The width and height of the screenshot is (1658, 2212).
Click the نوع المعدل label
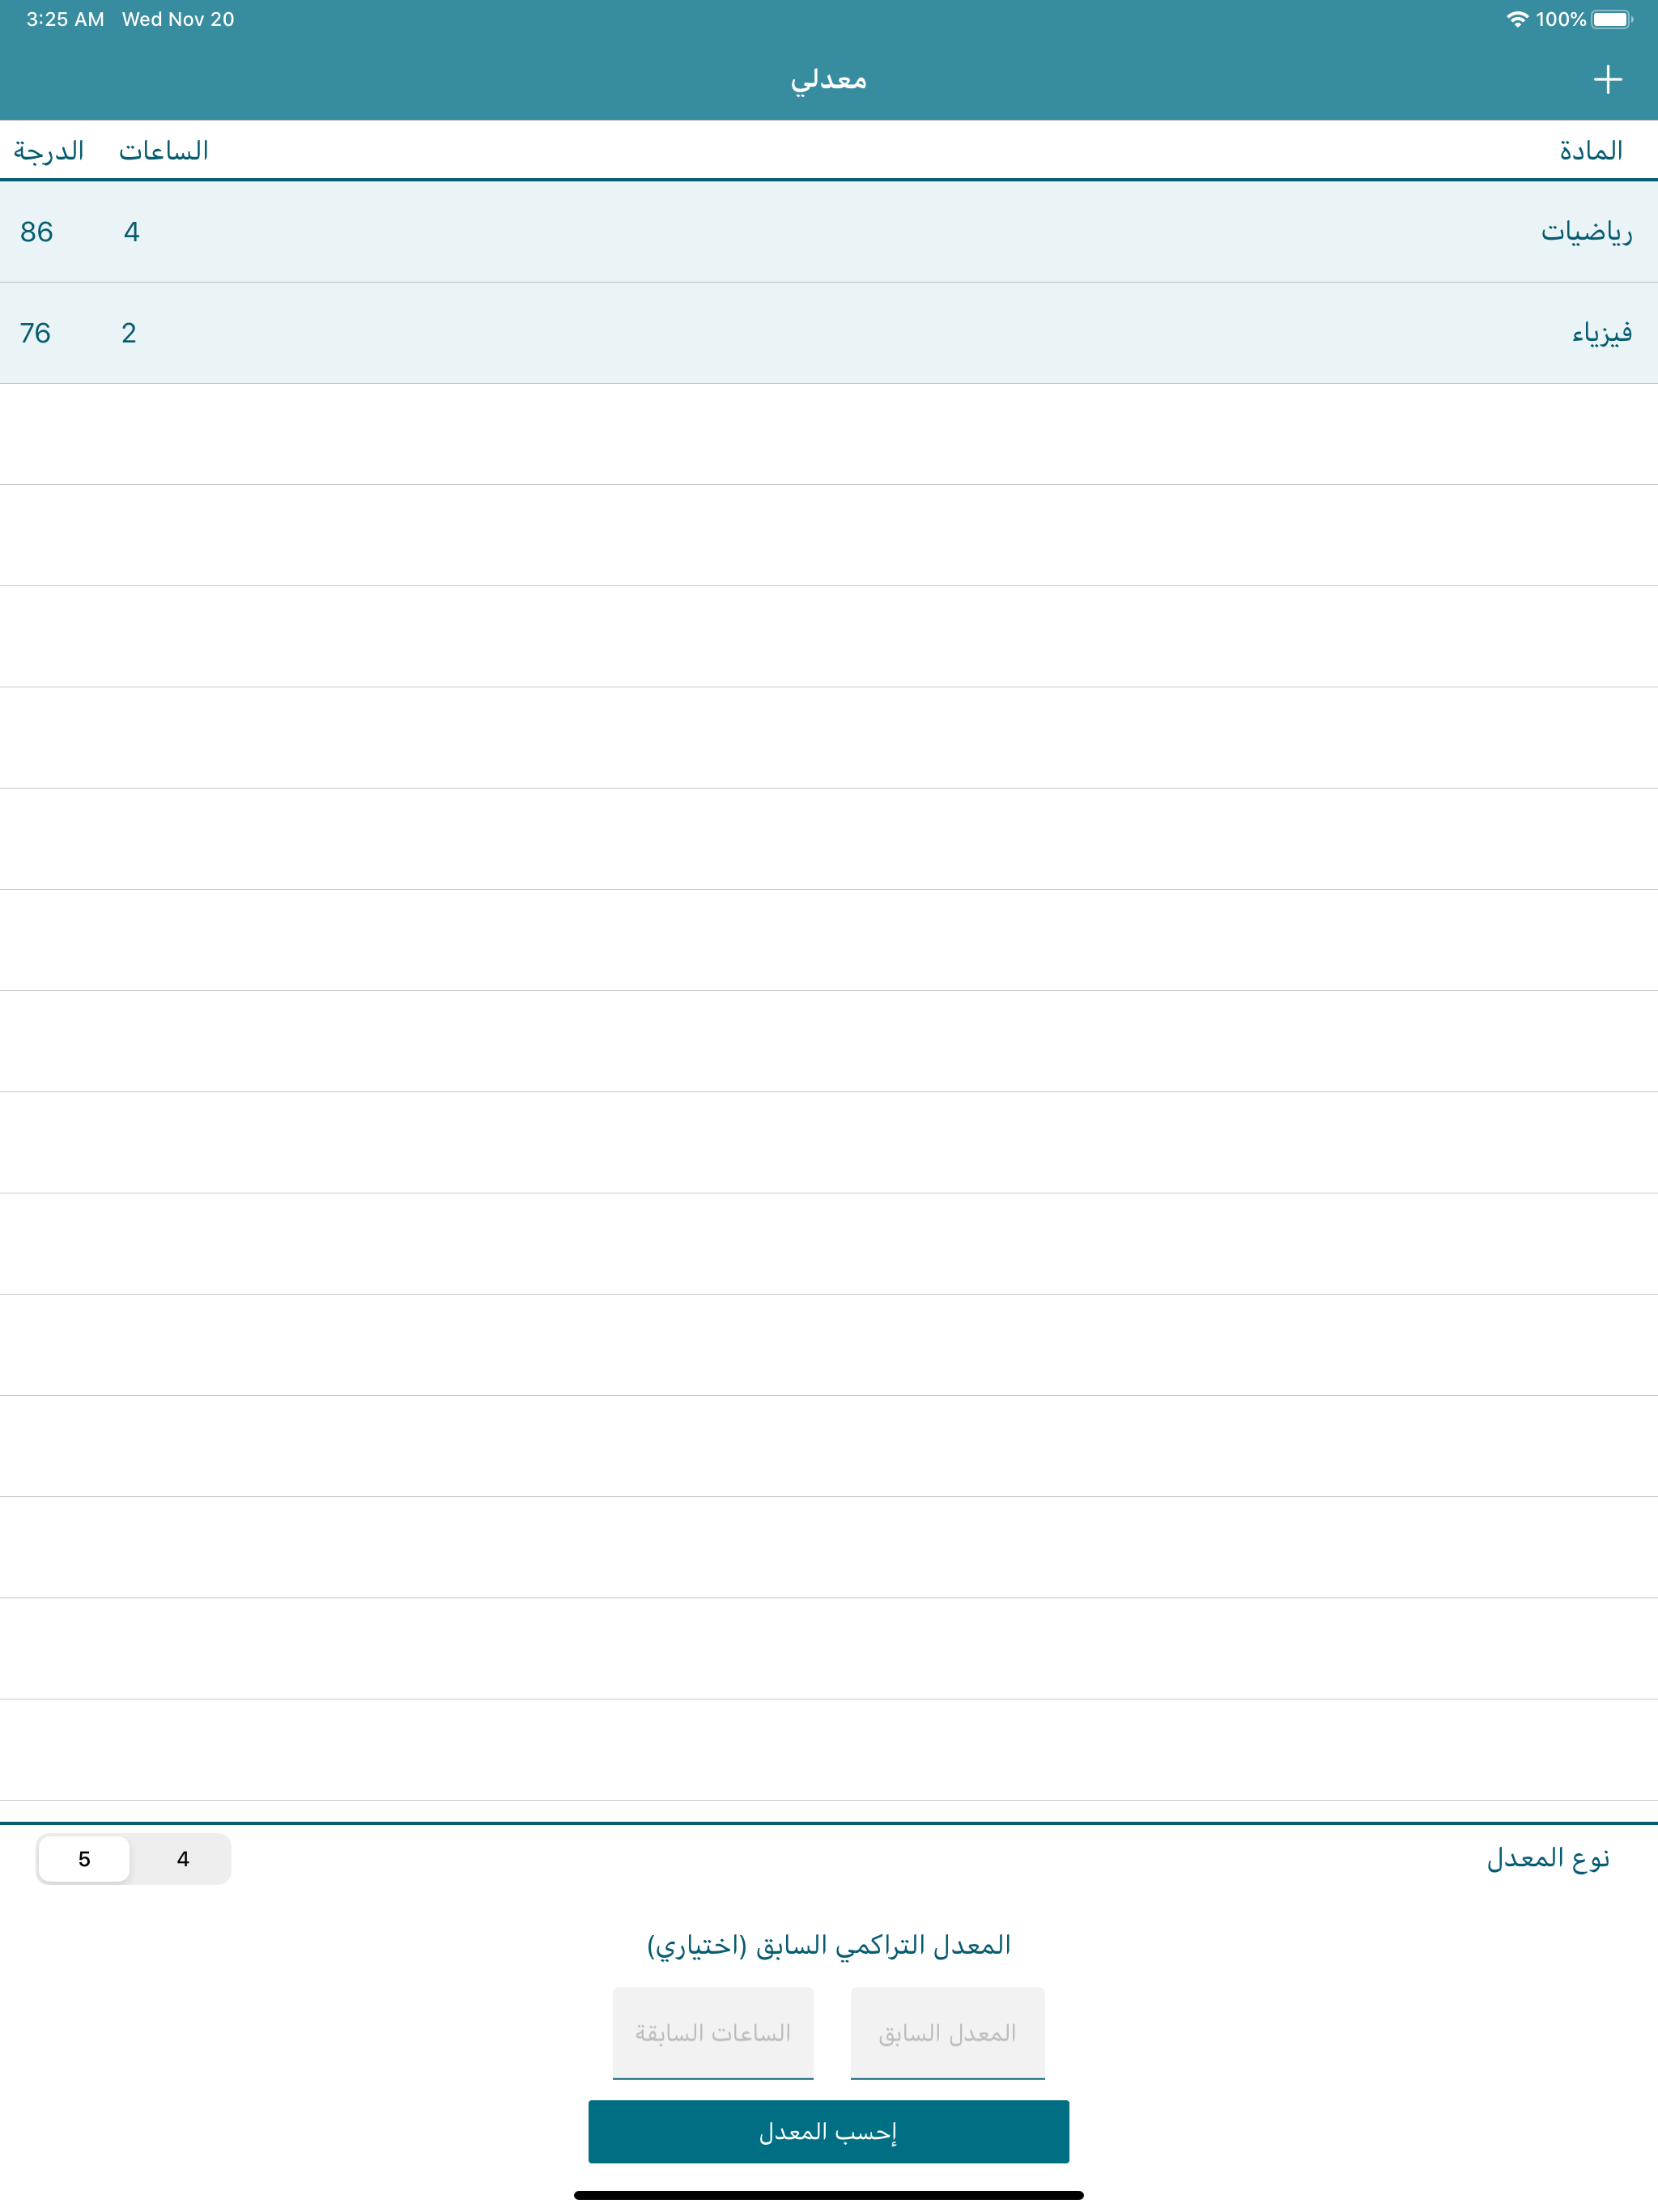point(1548,1859)
